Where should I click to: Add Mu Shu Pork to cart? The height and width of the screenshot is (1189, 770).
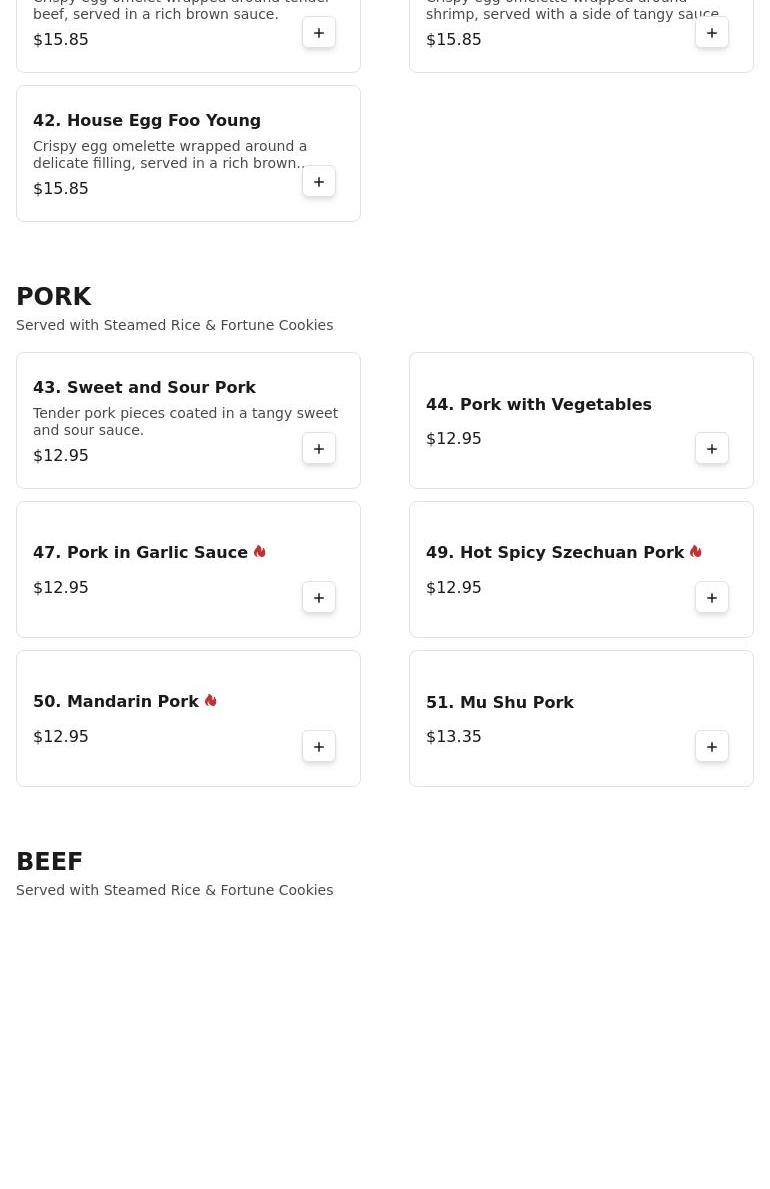(712, 747)
